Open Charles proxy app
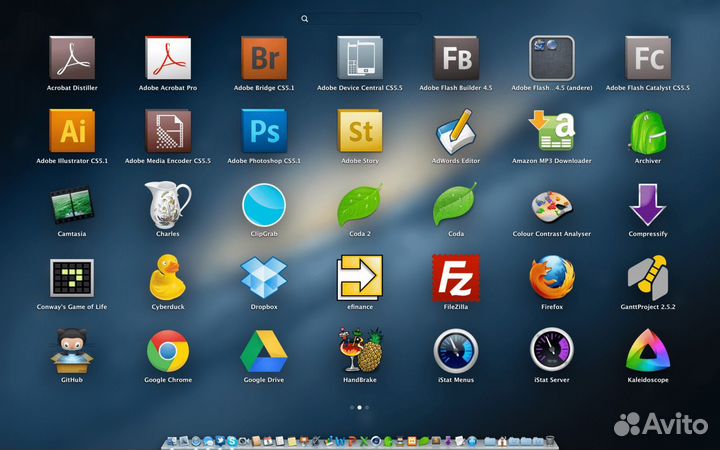The height and width of the screenshot is (450, 720). click(168, 204)
